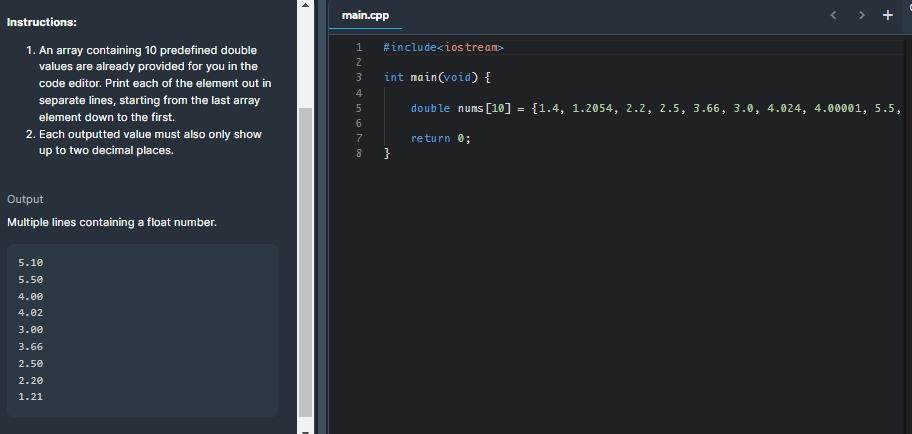The image size is (912, 434).
Task: Go to previous tab with left chevron
Action: (x=833, y=15)
